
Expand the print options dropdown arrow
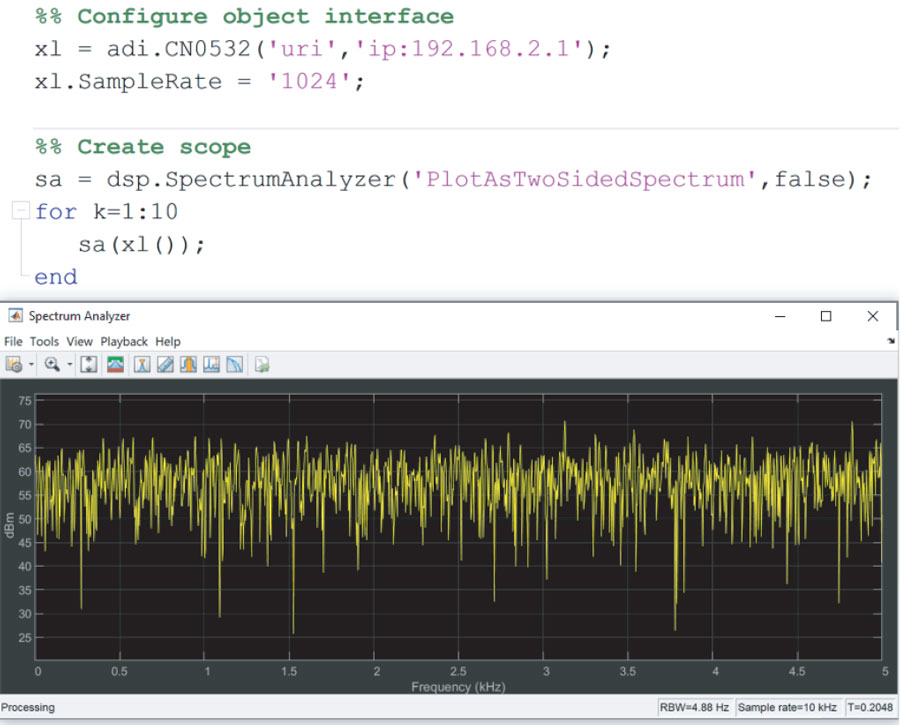point(31,364)
